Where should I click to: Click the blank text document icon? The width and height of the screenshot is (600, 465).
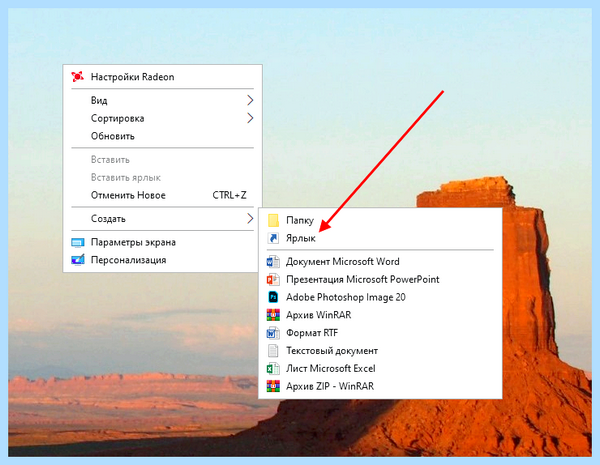point(273,351)
